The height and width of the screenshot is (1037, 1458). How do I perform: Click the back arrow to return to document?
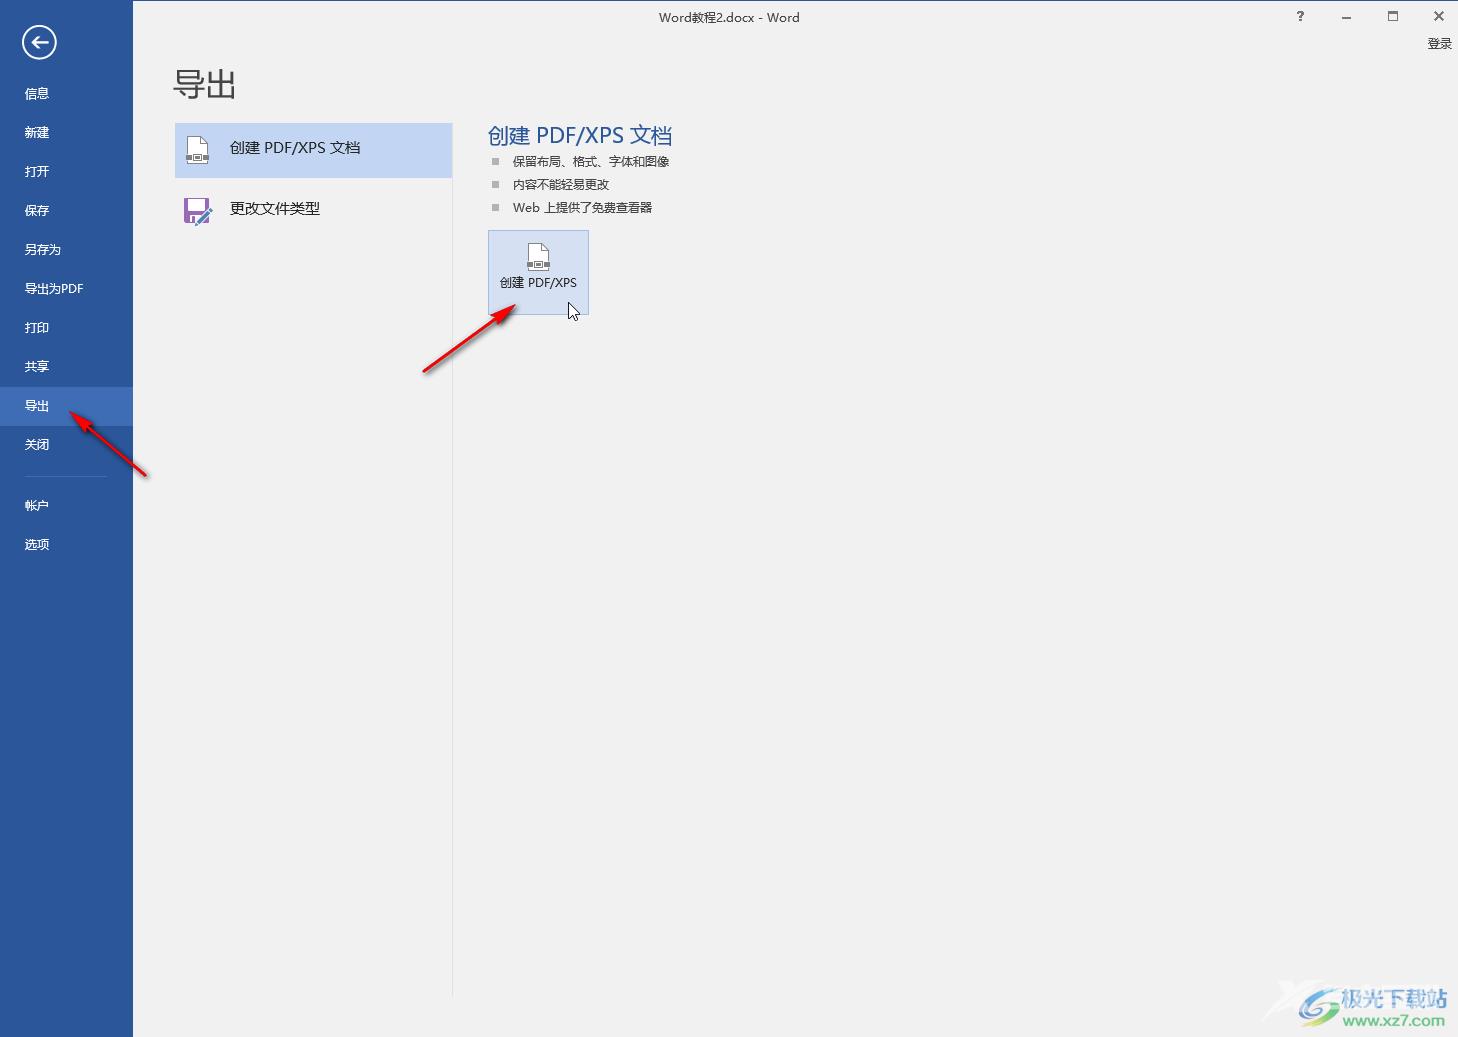coord(39,42)
